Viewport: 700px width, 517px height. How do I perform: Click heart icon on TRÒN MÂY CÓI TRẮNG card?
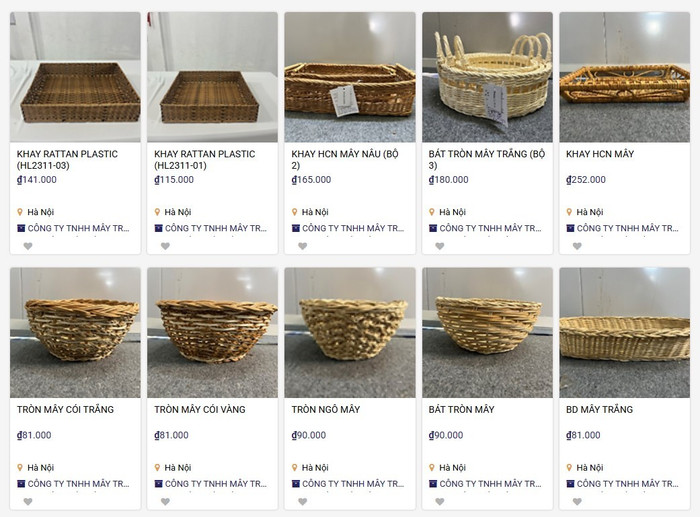(28, 501)
